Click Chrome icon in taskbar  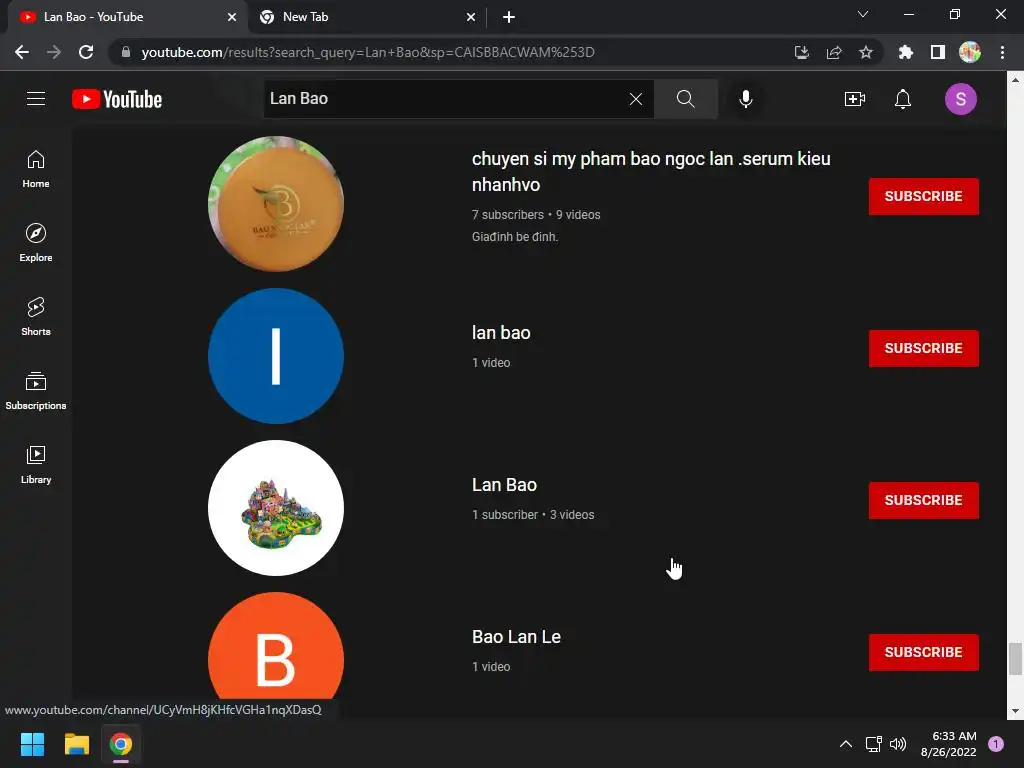pos(121,744)
